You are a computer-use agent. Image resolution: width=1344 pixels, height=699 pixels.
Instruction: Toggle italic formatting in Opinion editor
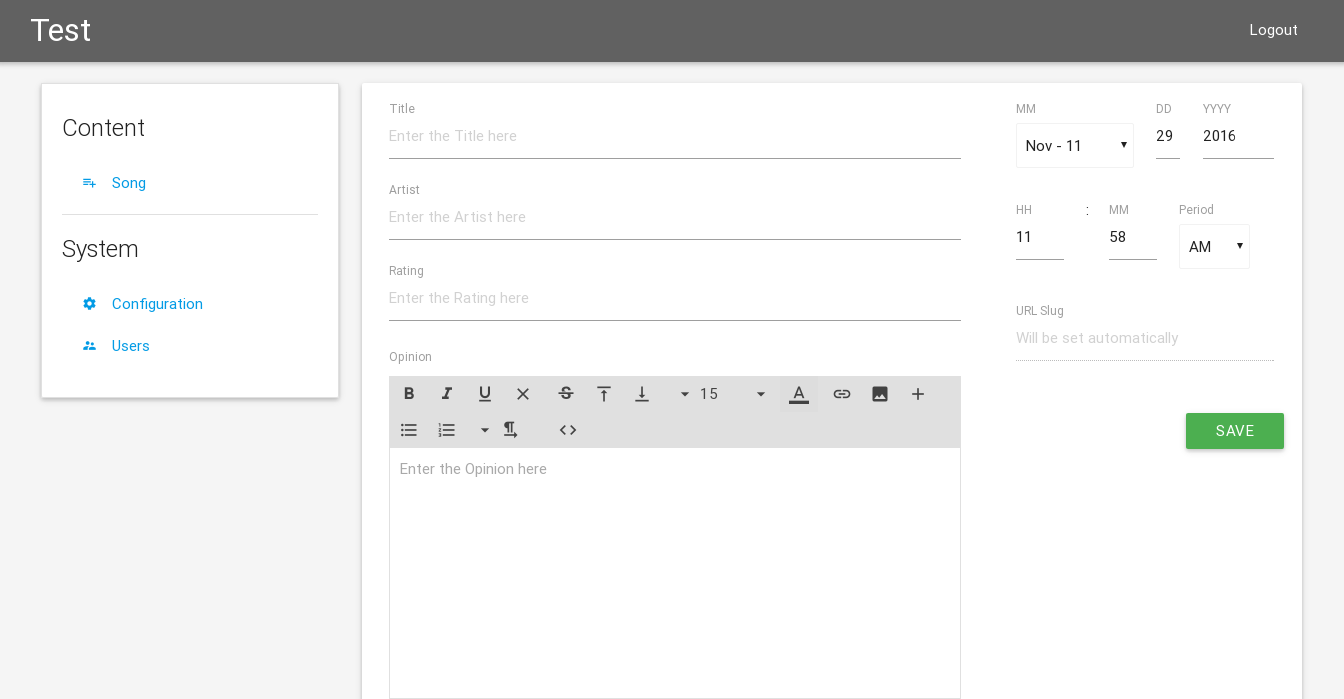pos(447,394)
